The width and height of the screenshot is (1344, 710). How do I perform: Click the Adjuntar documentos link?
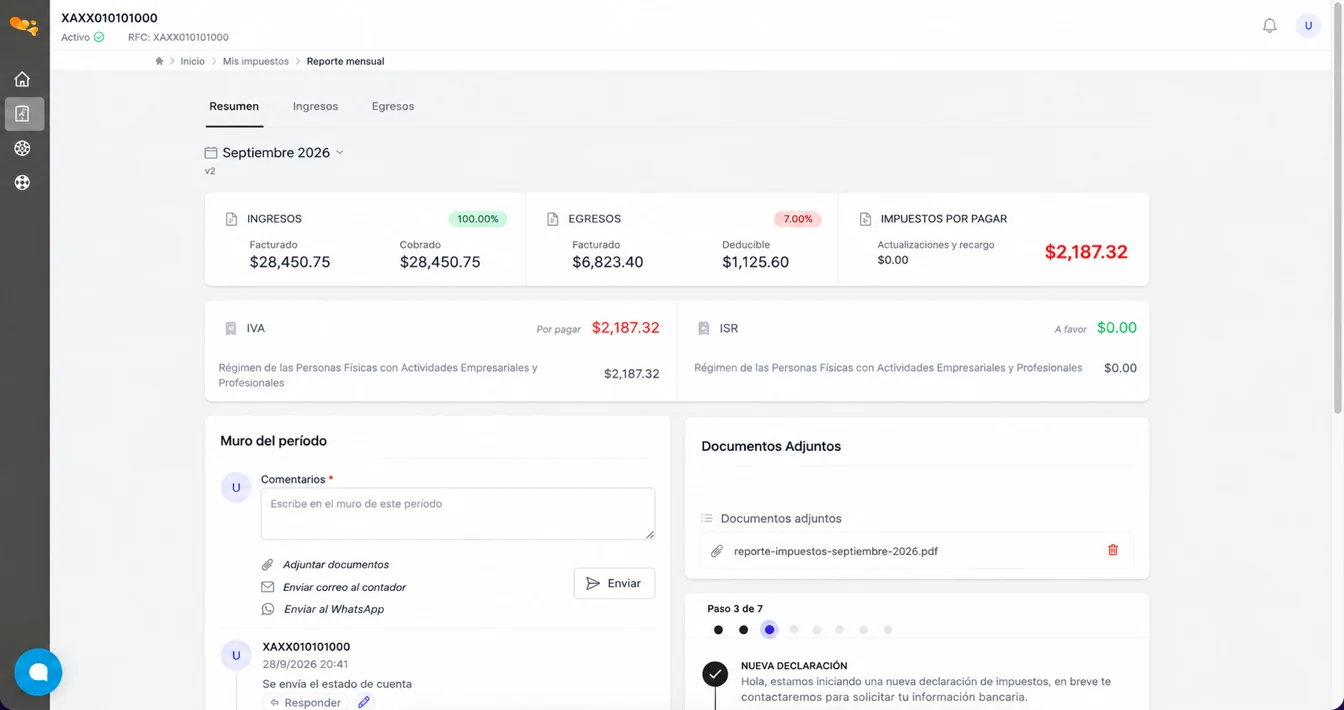coord(336,565)
